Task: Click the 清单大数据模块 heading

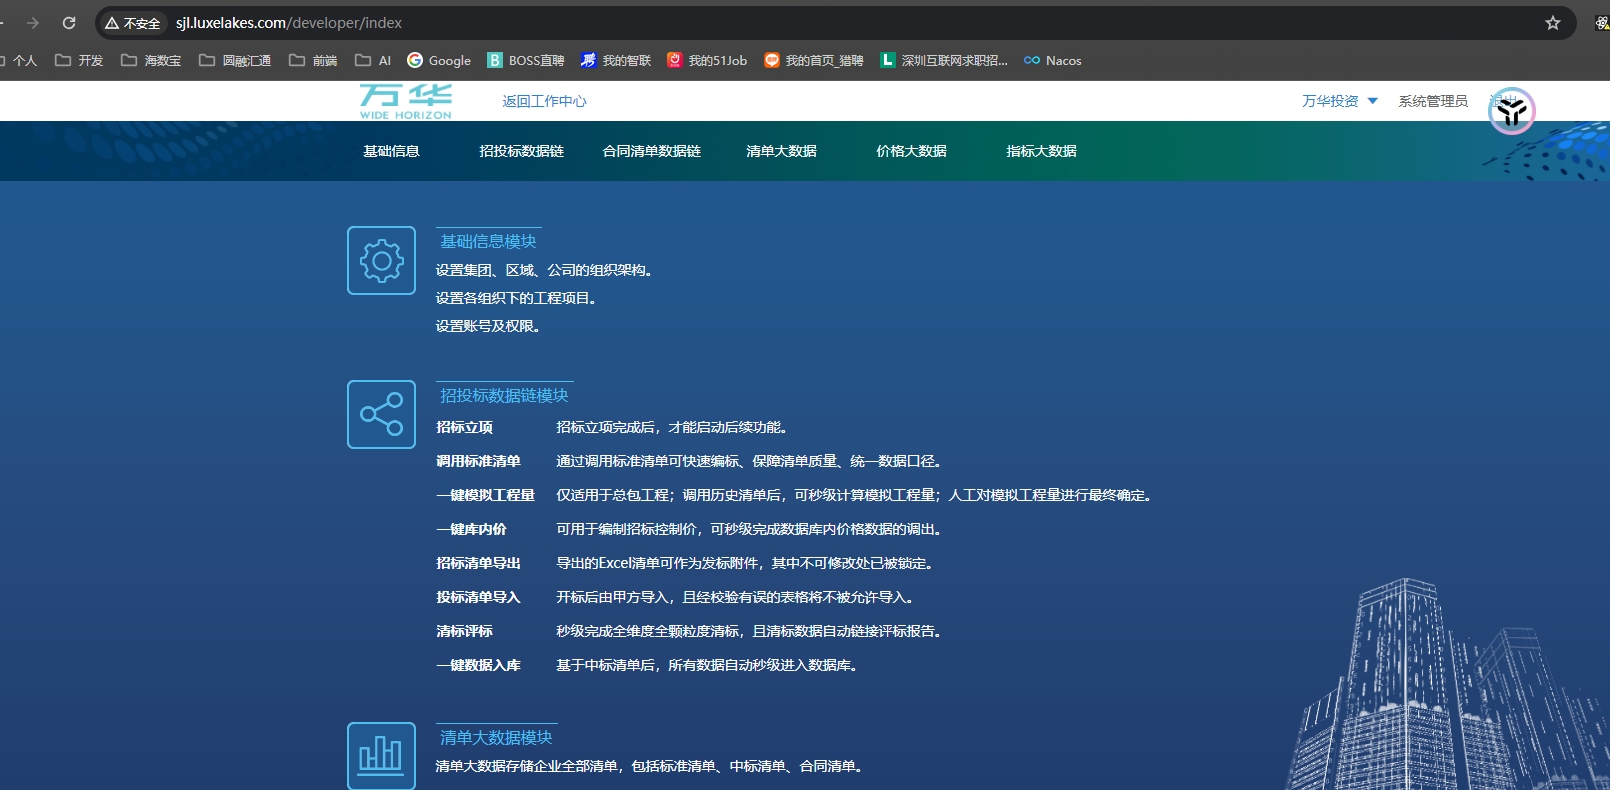Action: point(496,737)
